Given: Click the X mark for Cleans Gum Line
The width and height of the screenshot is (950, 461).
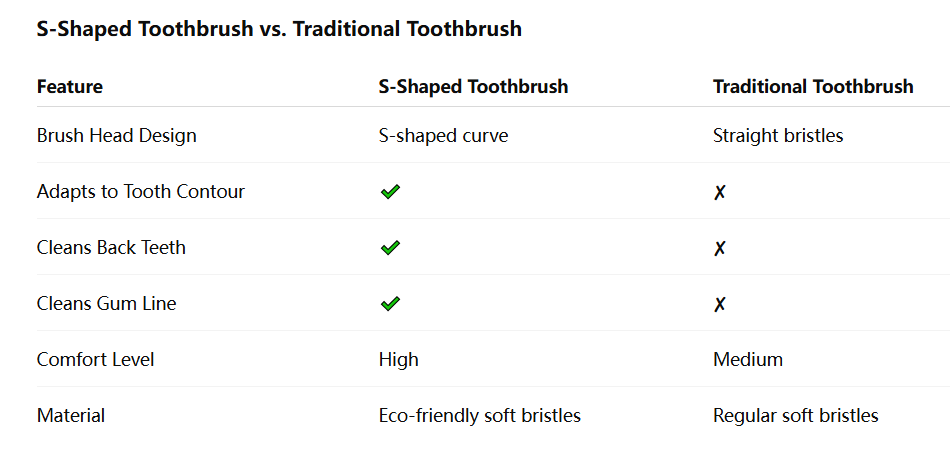Looking at the screenshot, I should (x=719, y=304).
